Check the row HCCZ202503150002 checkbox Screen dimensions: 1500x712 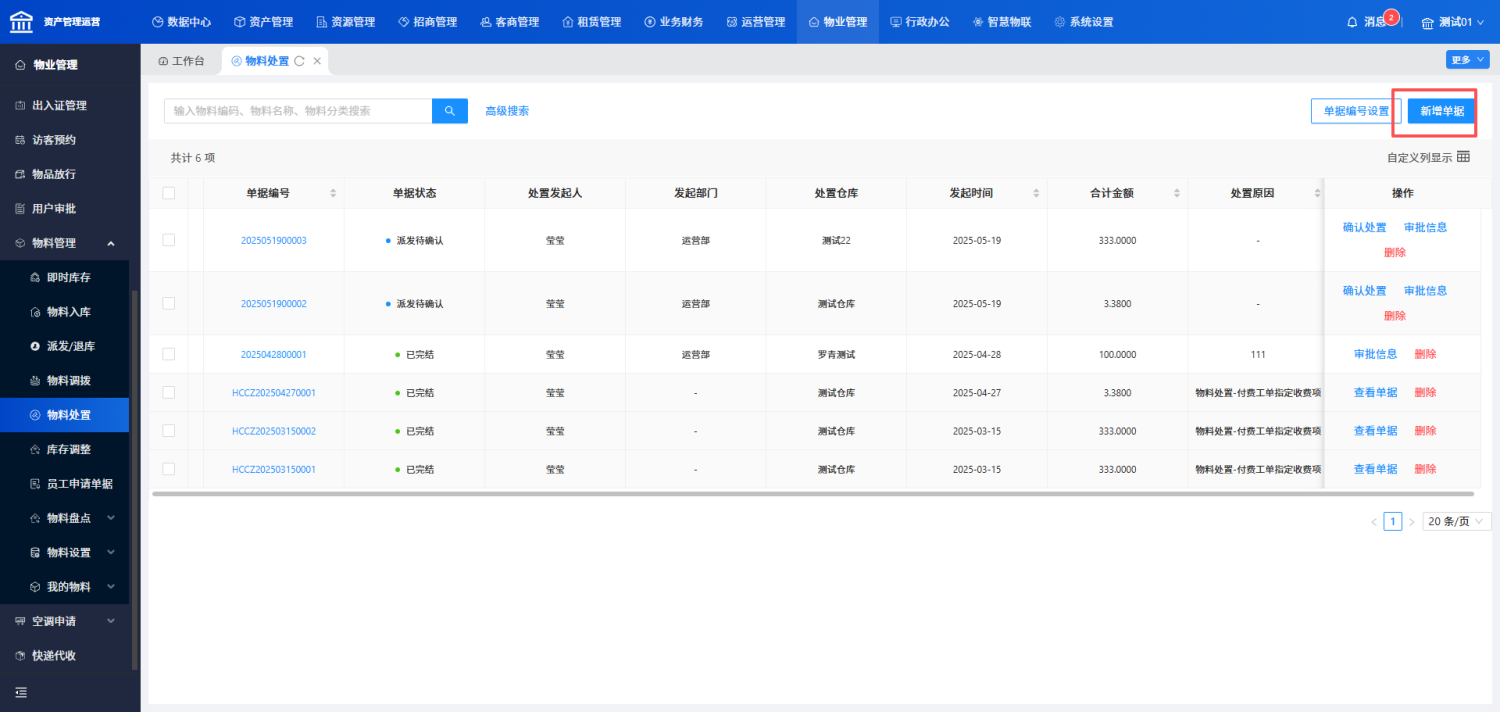(169, 431)
